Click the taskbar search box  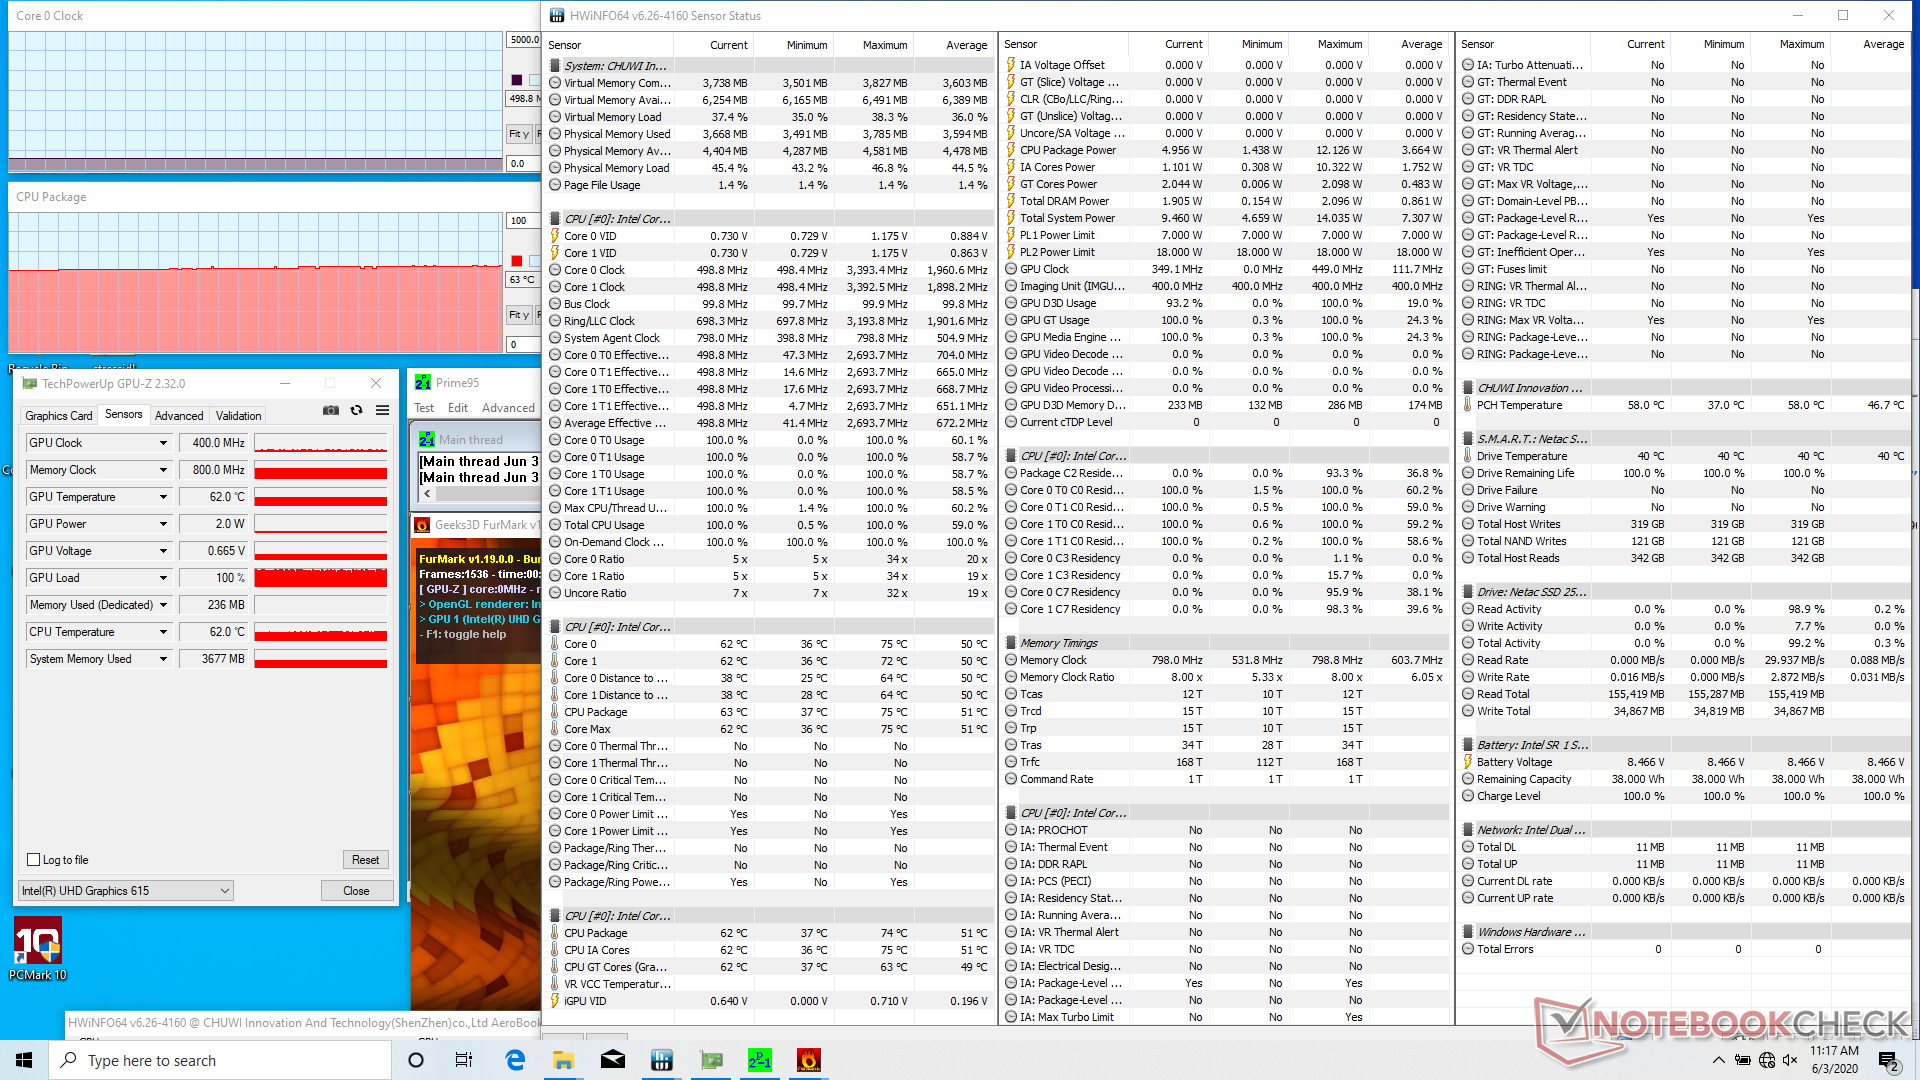pos(220,1060)
